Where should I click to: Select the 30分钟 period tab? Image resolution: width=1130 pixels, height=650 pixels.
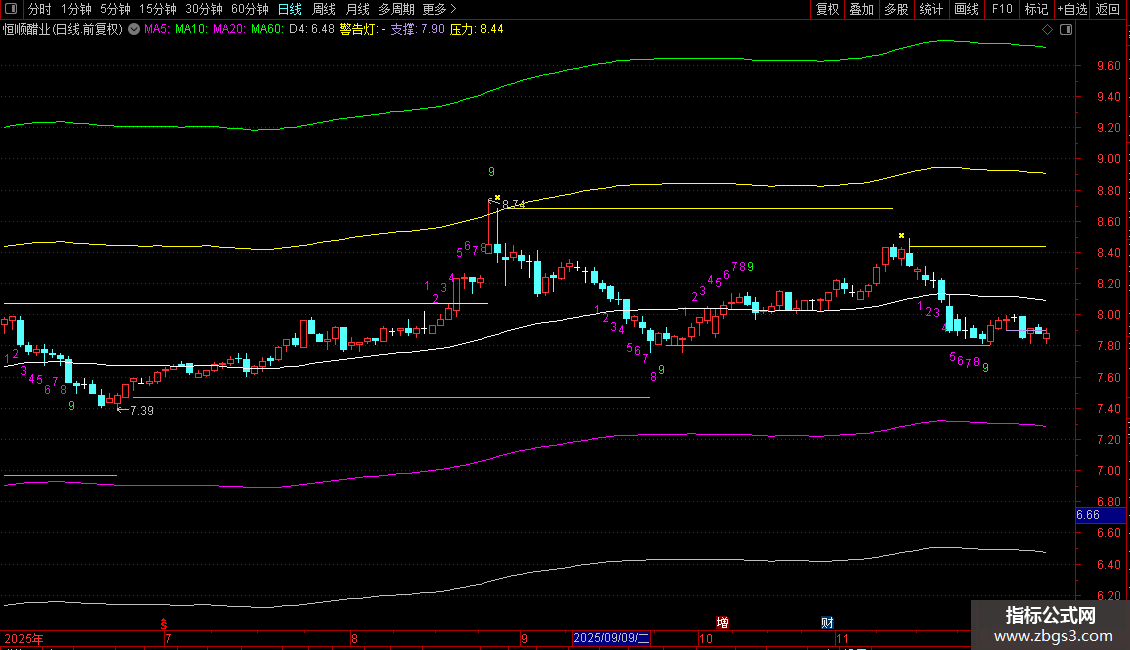pyautogui.click(x=204, y=9)
